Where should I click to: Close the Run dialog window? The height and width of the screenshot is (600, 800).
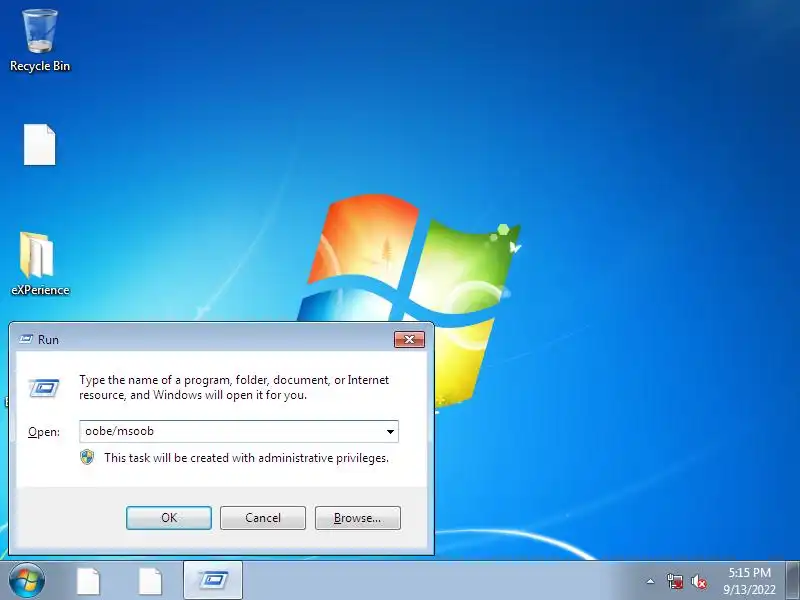tap(409, 339)
